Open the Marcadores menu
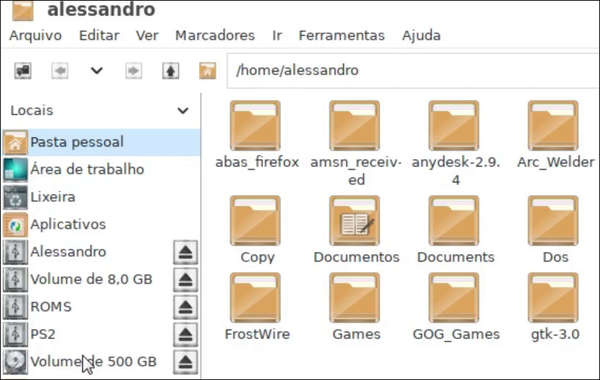The image size is (600, 380). (x=215, y=36)
